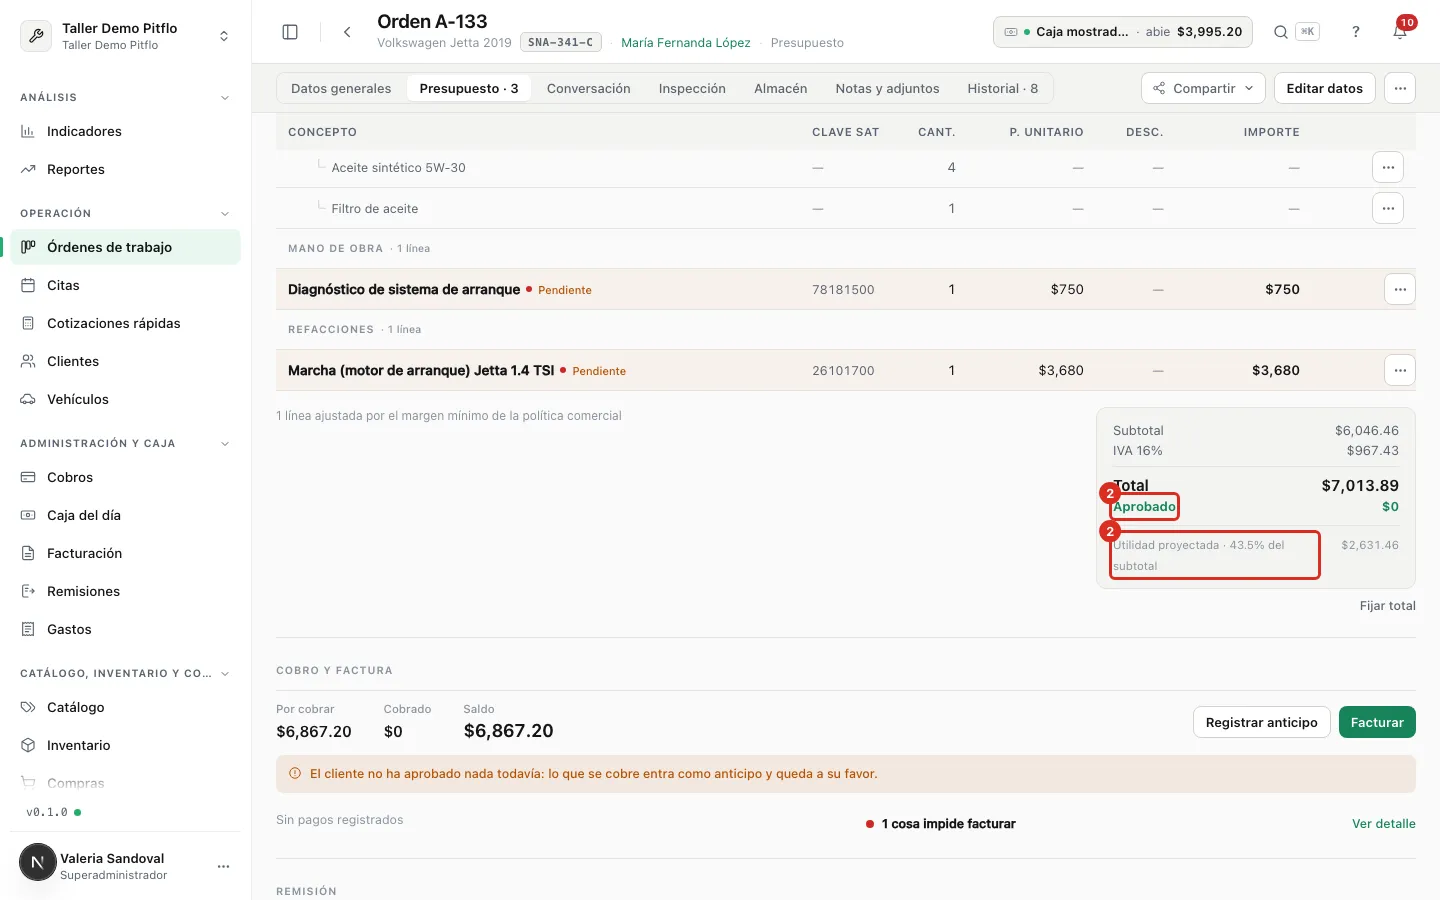This screenshot has width=1440, height=900.
Task: Switch to the Conversación tab
Action: point(588,88)
